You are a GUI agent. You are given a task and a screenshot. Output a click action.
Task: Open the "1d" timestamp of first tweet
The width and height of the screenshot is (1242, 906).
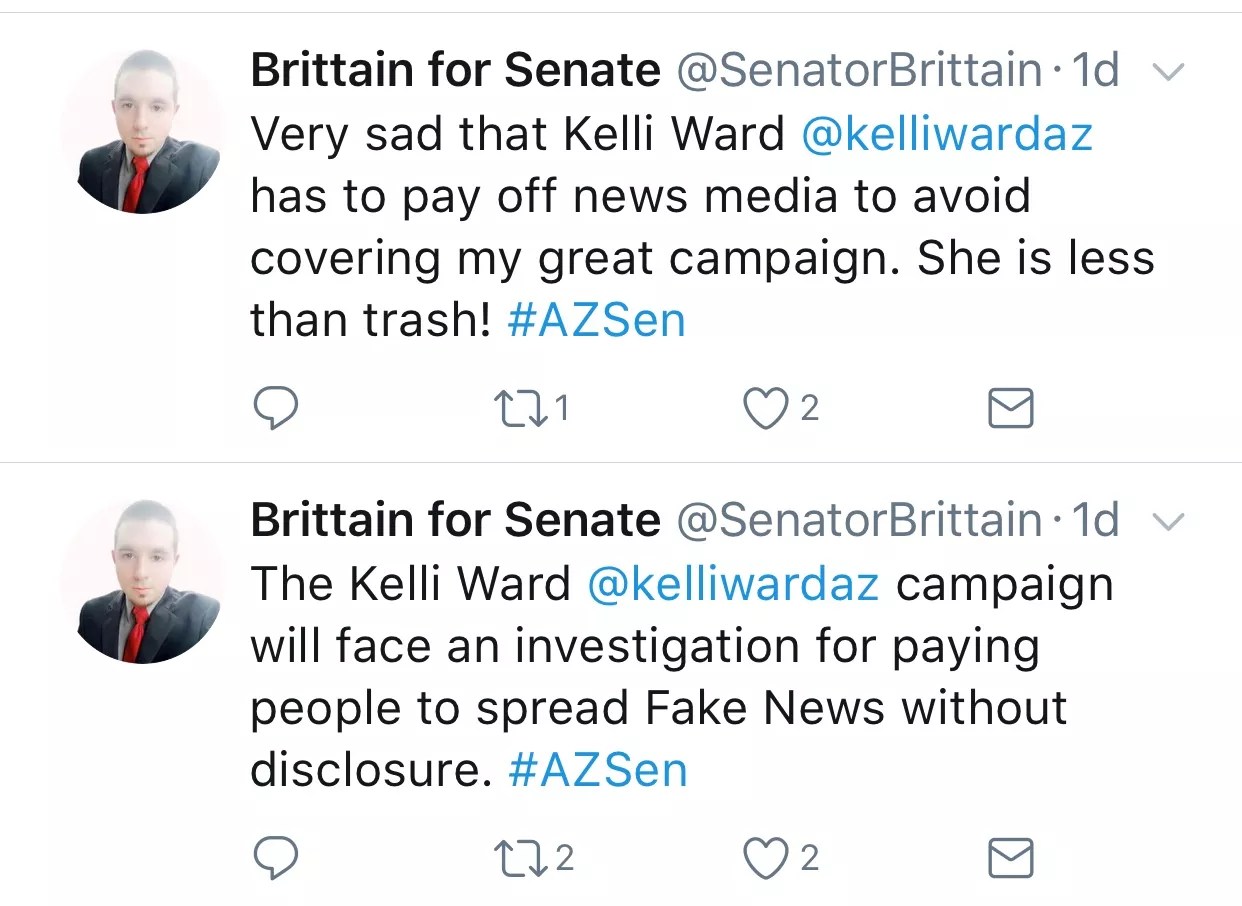coord(1094,70)
